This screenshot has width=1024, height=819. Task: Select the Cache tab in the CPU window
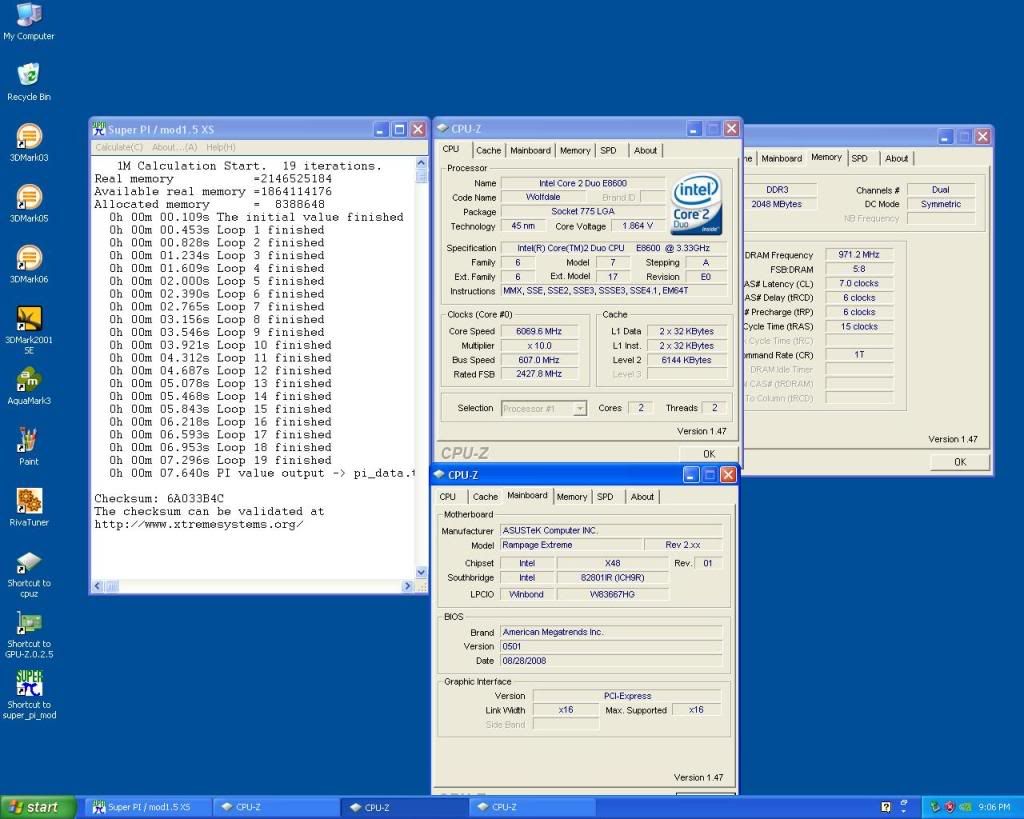(x=488, y=150)
